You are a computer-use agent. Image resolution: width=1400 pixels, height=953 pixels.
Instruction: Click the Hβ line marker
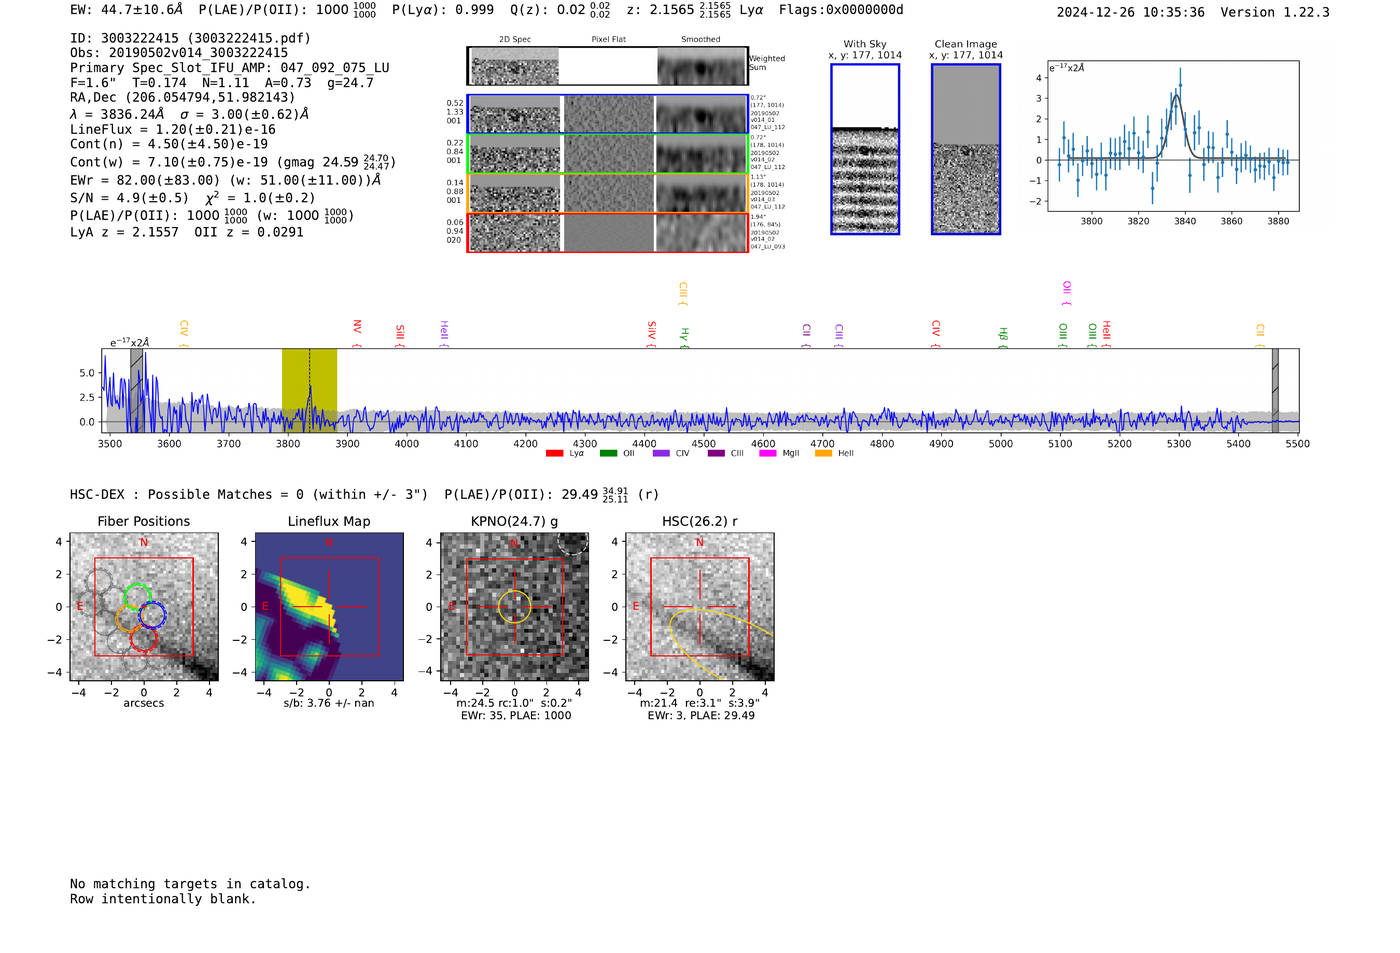click(x=1003, y=337)
